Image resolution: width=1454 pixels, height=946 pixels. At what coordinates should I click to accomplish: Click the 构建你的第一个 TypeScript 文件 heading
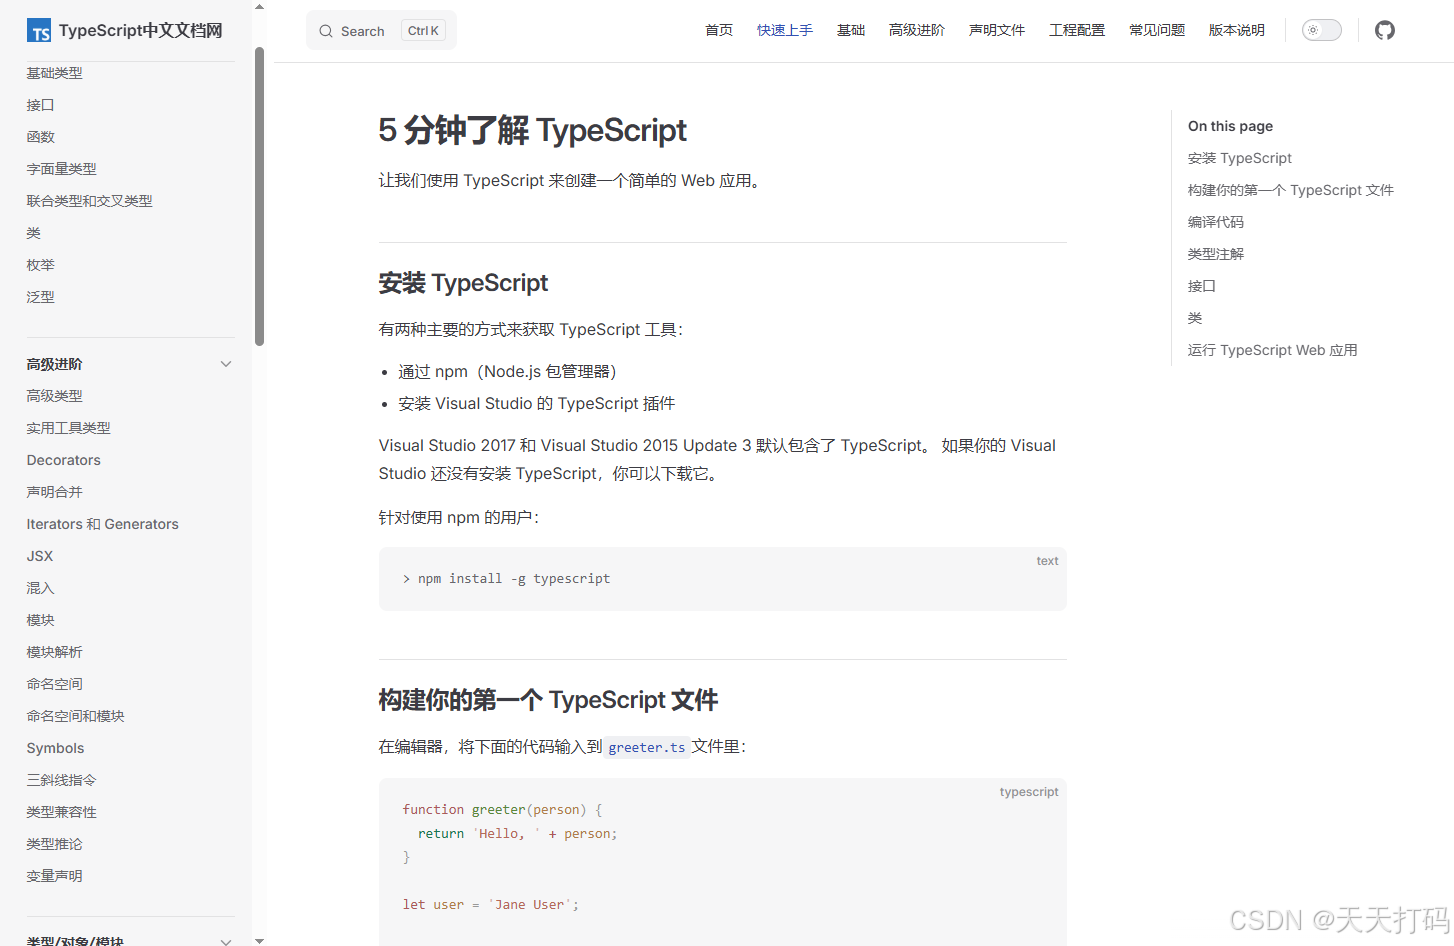[x=548, y=700]
